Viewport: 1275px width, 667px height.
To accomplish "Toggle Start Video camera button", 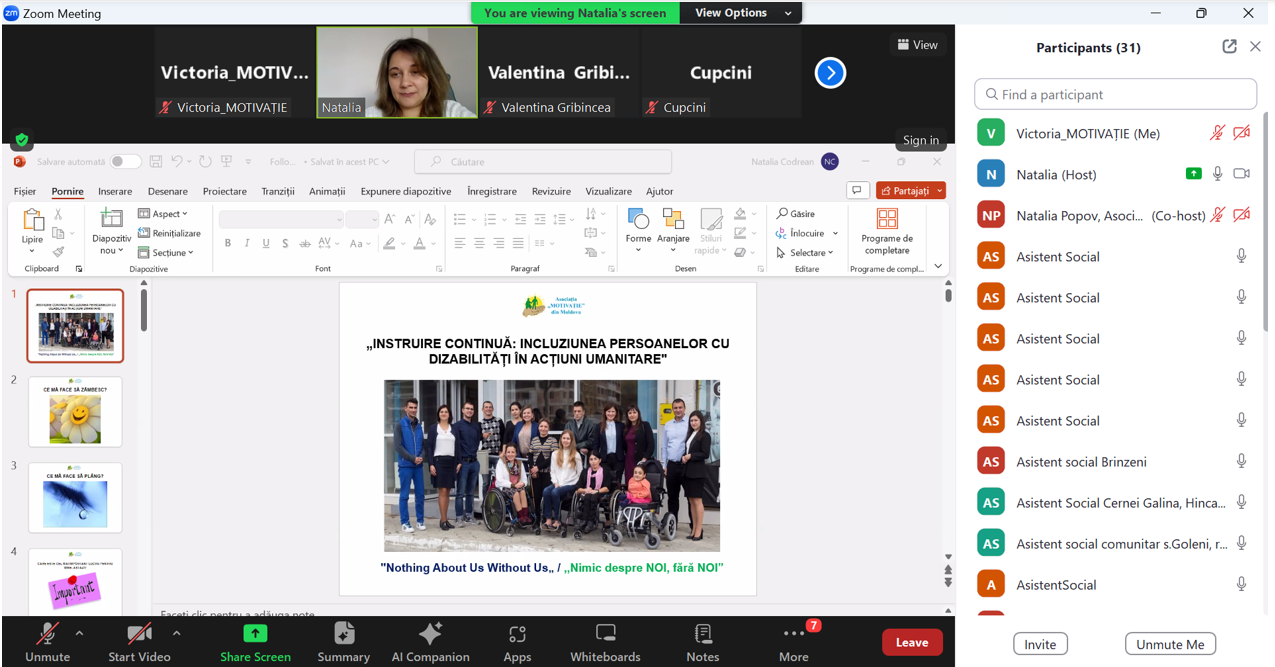I will [x=139, y=641].
